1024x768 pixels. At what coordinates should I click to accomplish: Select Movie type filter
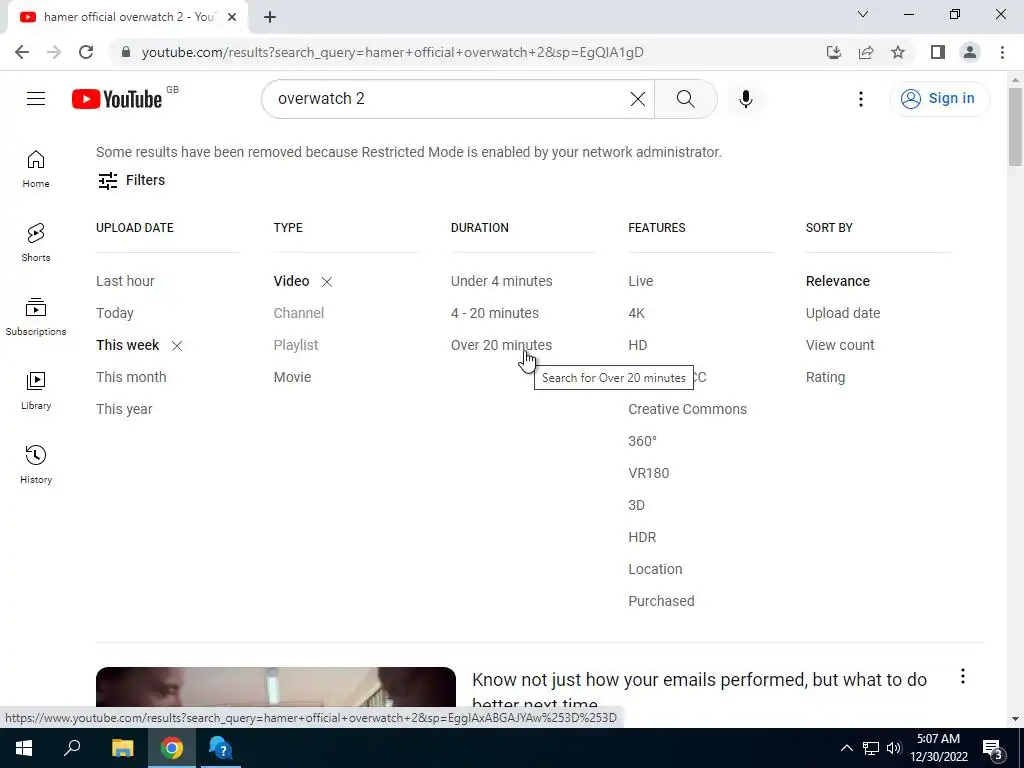(x=292, y=377)
